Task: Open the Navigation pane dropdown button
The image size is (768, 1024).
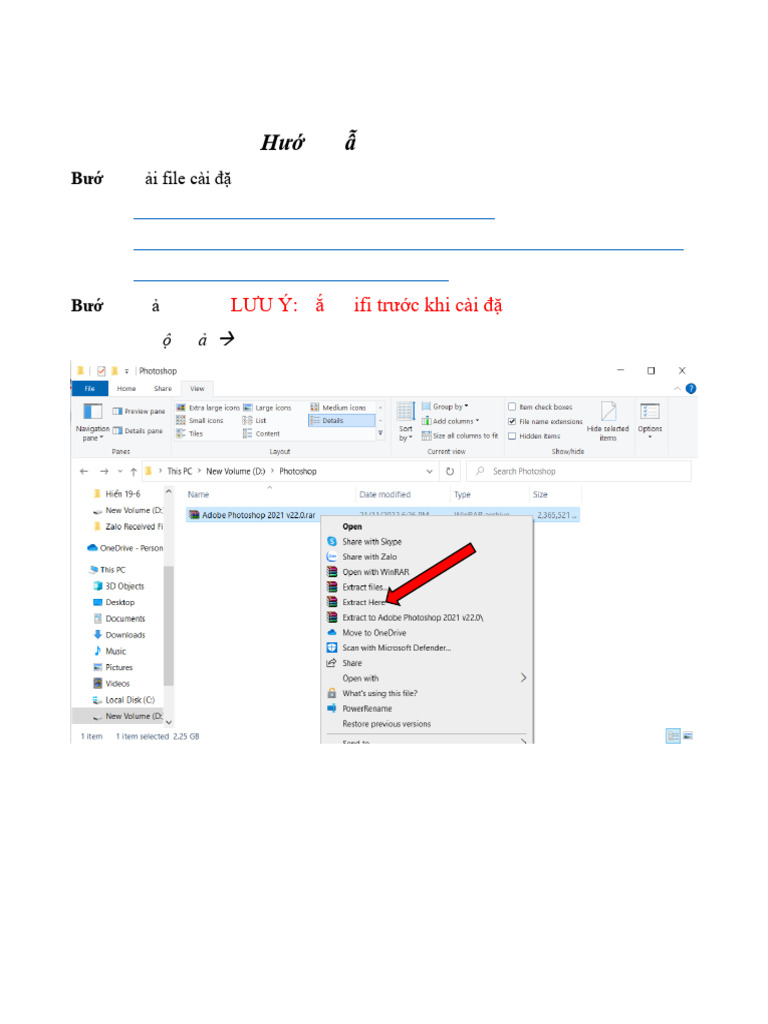Action: tap(92, 421)
